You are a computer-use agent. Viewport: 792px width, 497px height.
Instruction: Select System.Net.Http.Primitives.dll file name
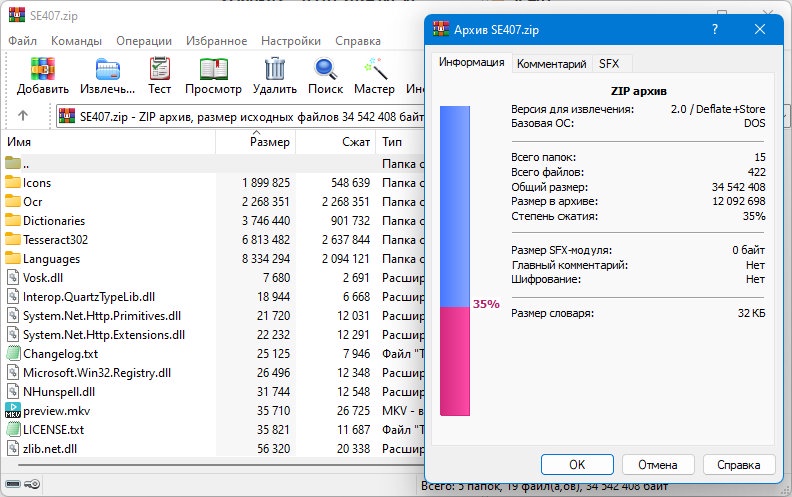[102, 316]
